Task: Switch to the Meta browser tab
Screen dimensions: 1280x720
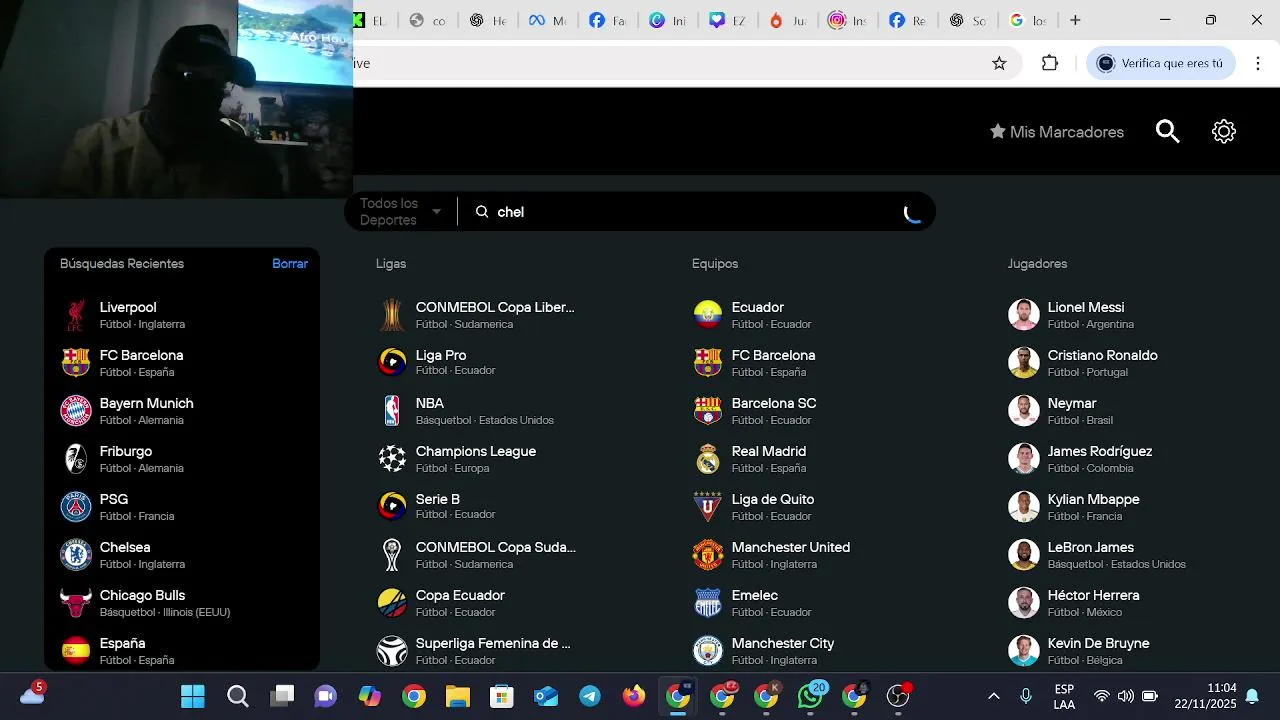Action: pyautogui.click(x=547, y=20)
